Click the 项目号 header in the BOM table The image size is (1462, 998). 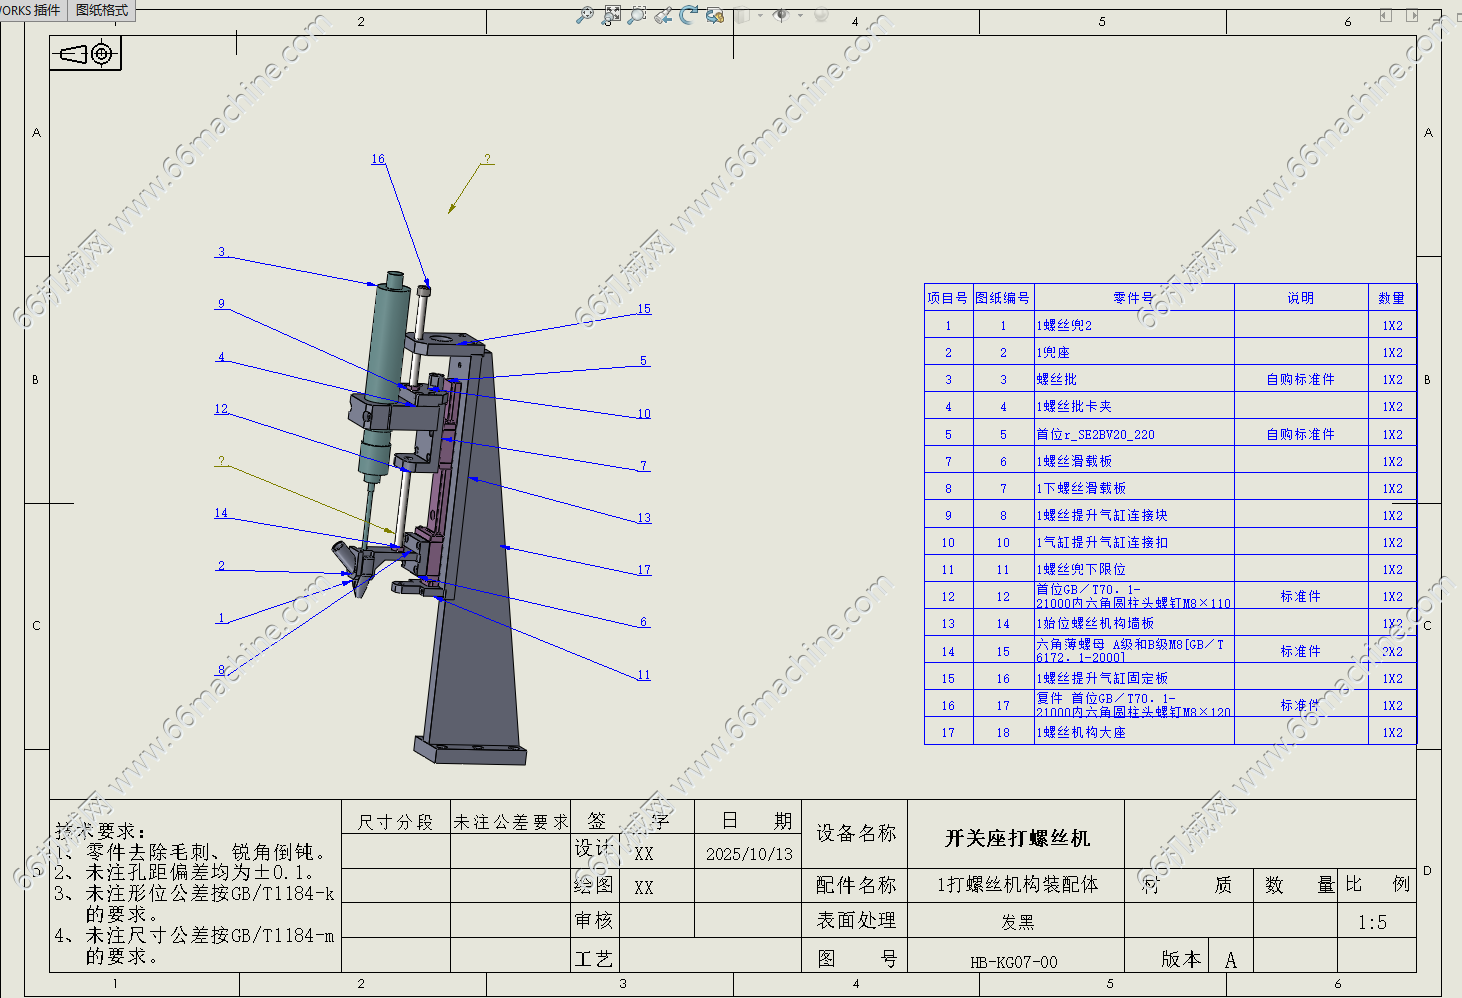pos(947,298)
